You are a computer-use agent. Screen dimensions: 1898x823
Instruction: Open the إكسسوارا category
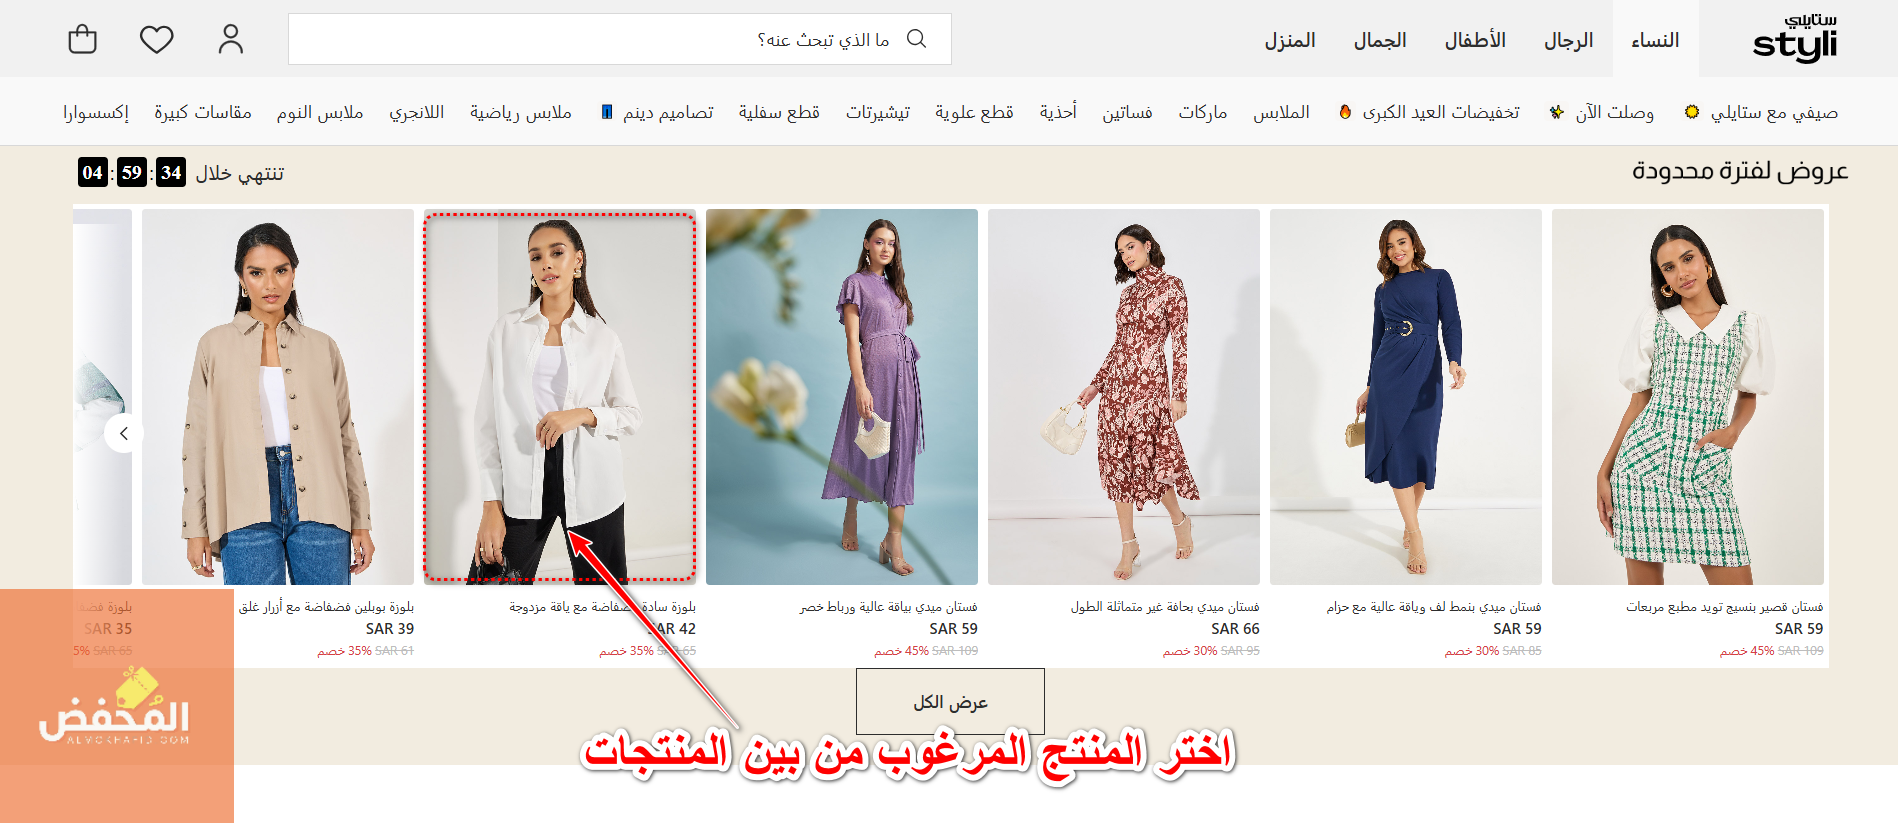(x=96, y=112)
